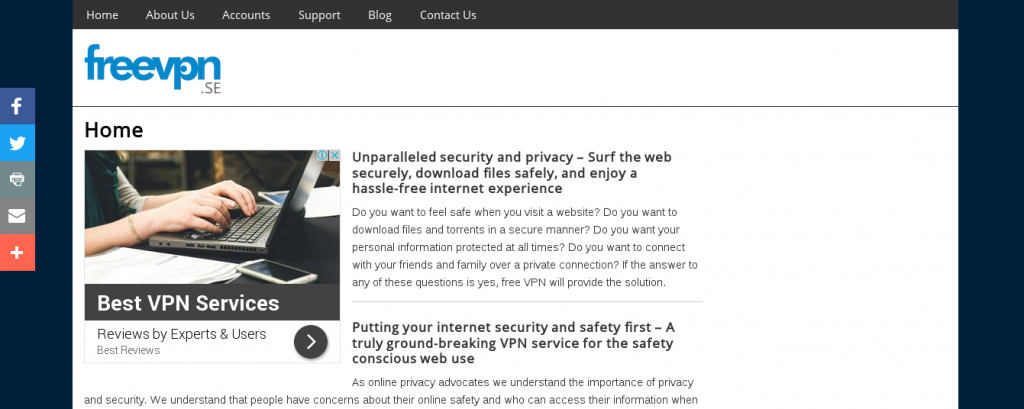Image resolution: width=1024 pixels, height=409 pixels.
Task: Click the ad's round arrow button
Action: [x=310, y=341]
